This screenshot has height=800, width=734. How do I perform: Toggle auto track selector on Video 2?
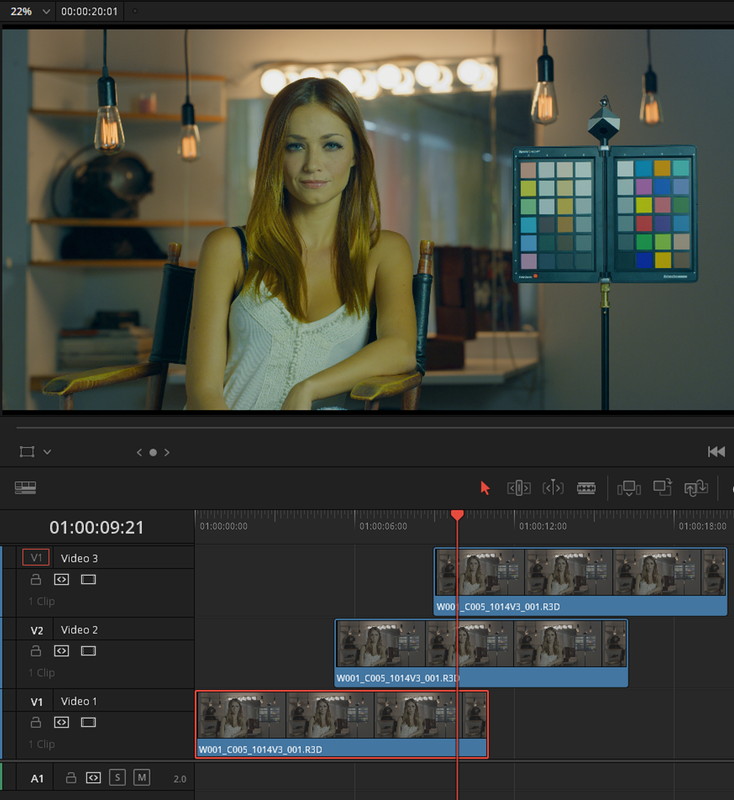click(x=62, y=651)
